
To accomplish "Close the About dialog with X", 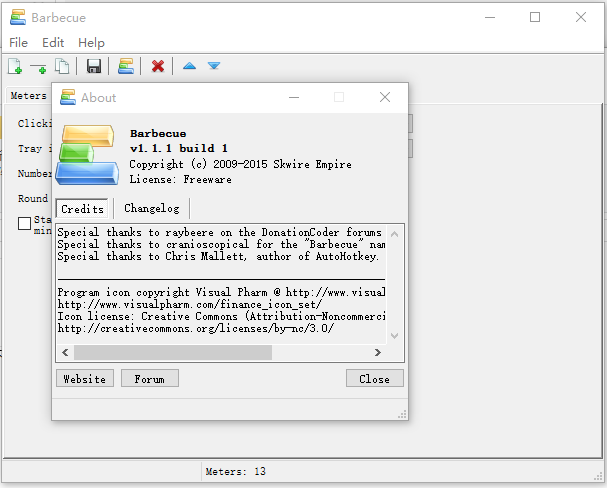I will (385, 97).
